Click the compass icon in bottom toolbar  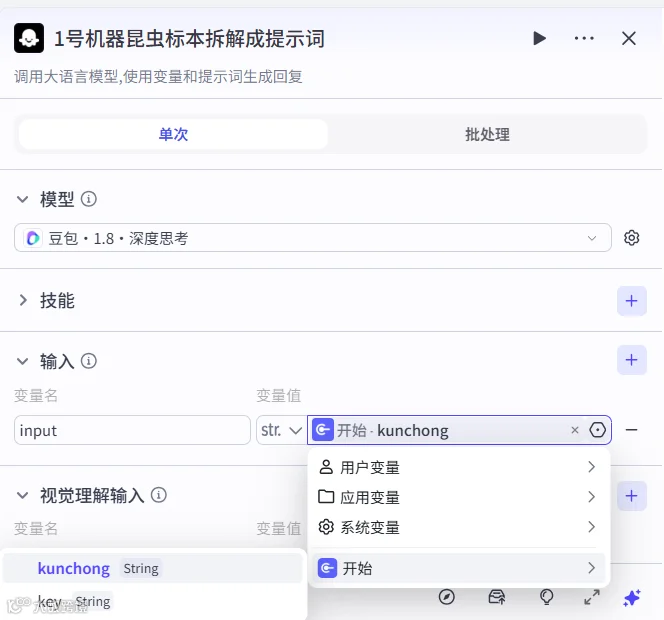(447, 597)
